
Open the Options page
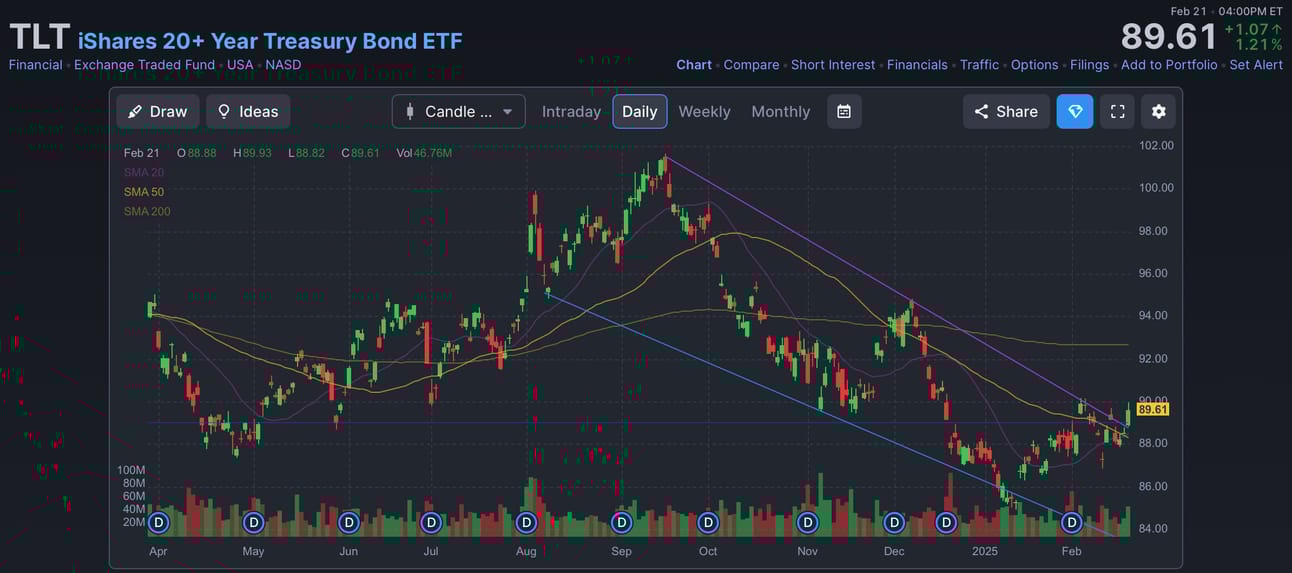click(x=1034, y=65)
